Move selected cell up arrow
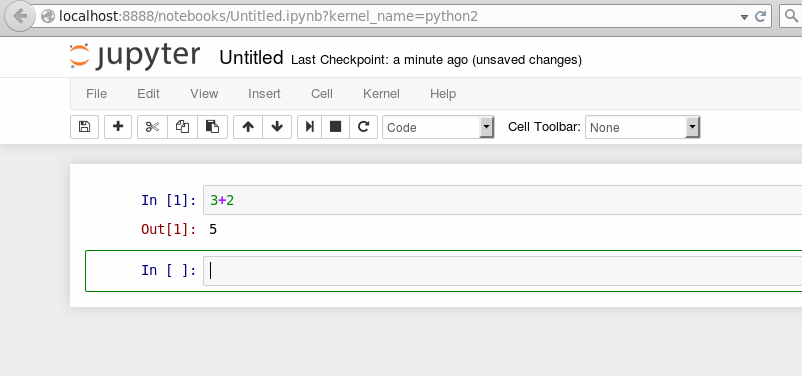The width and height of the screenshot is (802, 376). pos(248,127)
